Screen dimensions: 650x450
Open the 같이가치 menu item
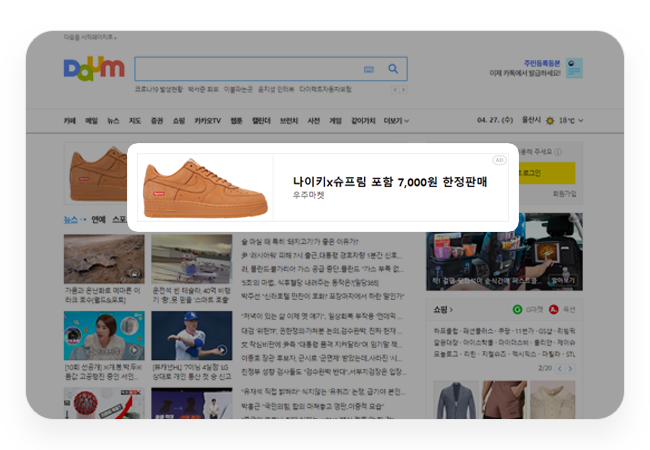click(x=363, y=121)
